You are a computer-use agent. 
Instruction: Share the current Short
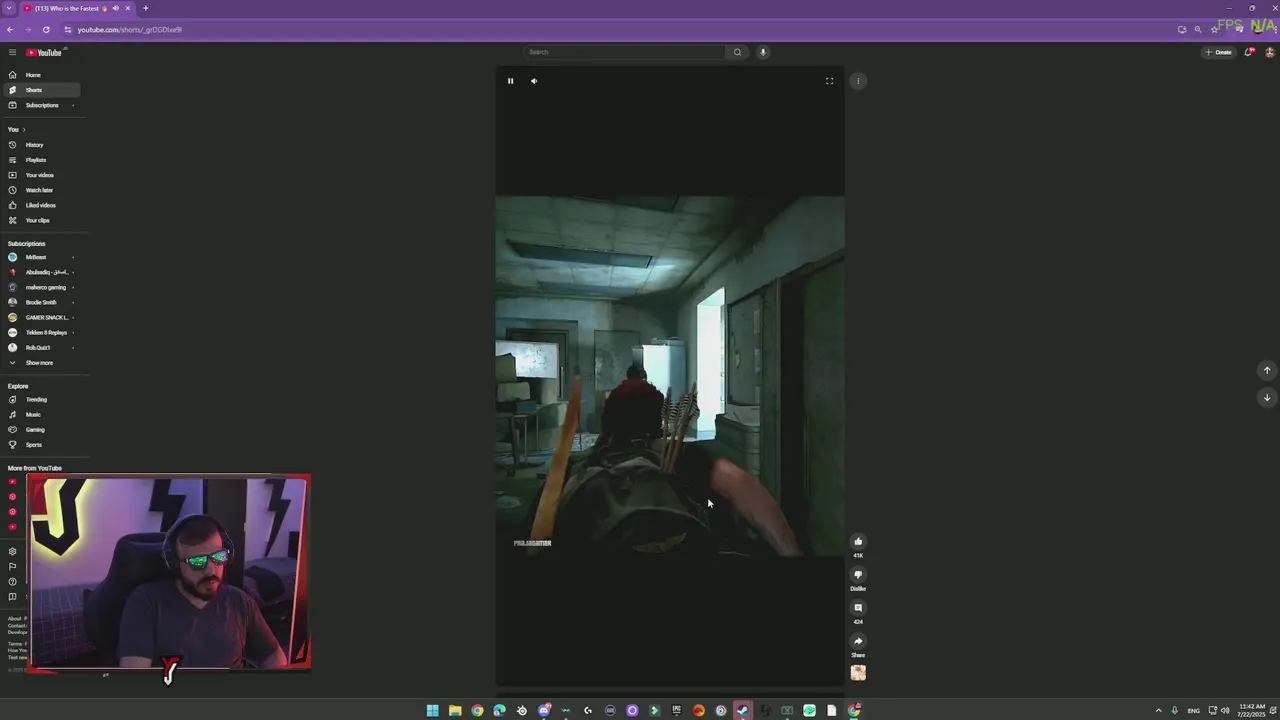[x=858, y=641]
